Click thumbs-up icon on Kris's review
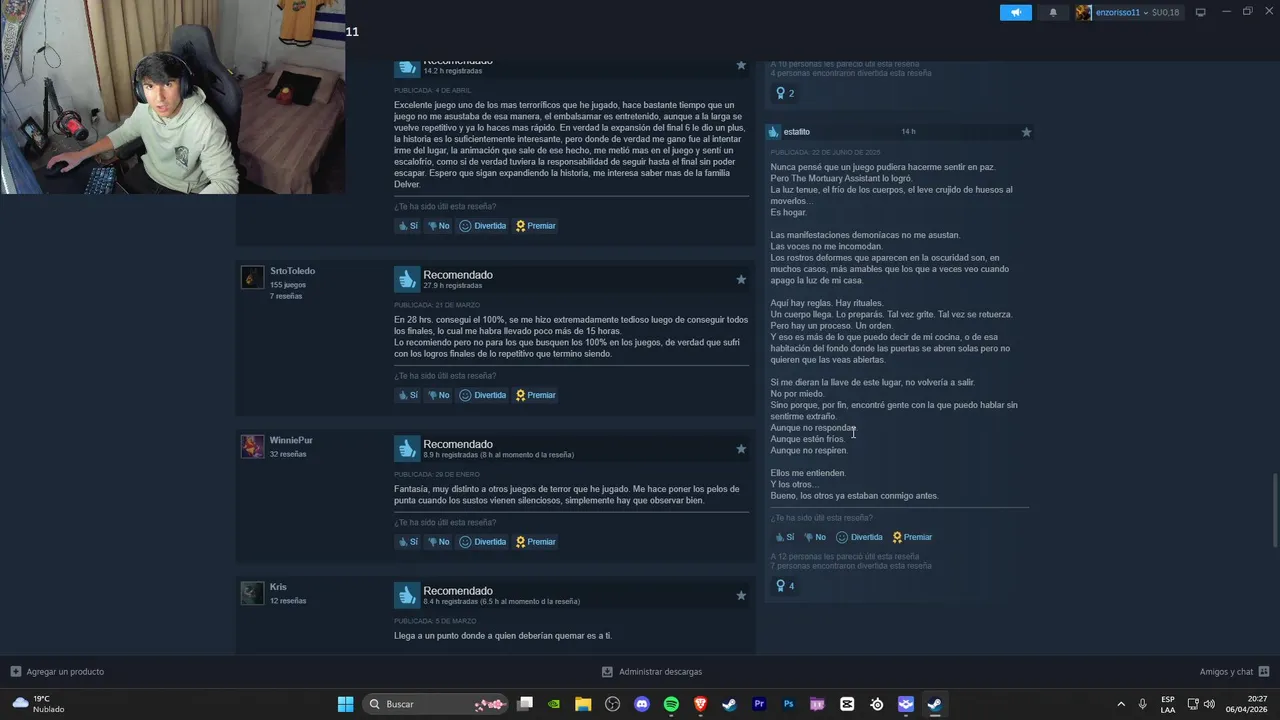Image resolution: width=1280 pixels, height=720 pixels. coord(406,595)
